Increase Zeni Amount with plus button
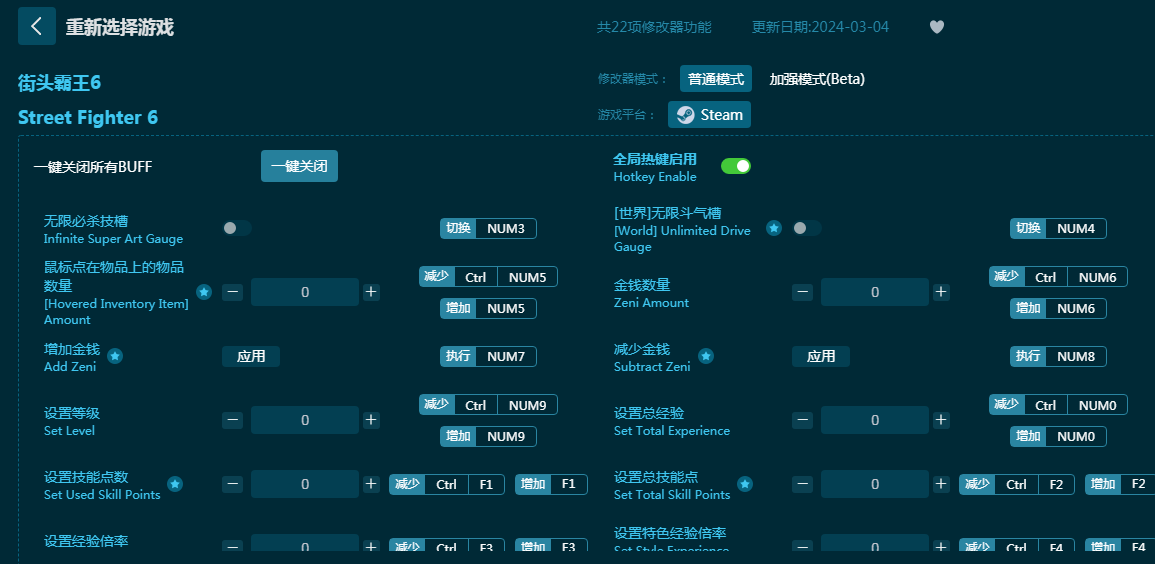1155x564 pixels. pyautogui.click(x=941, y=292)
